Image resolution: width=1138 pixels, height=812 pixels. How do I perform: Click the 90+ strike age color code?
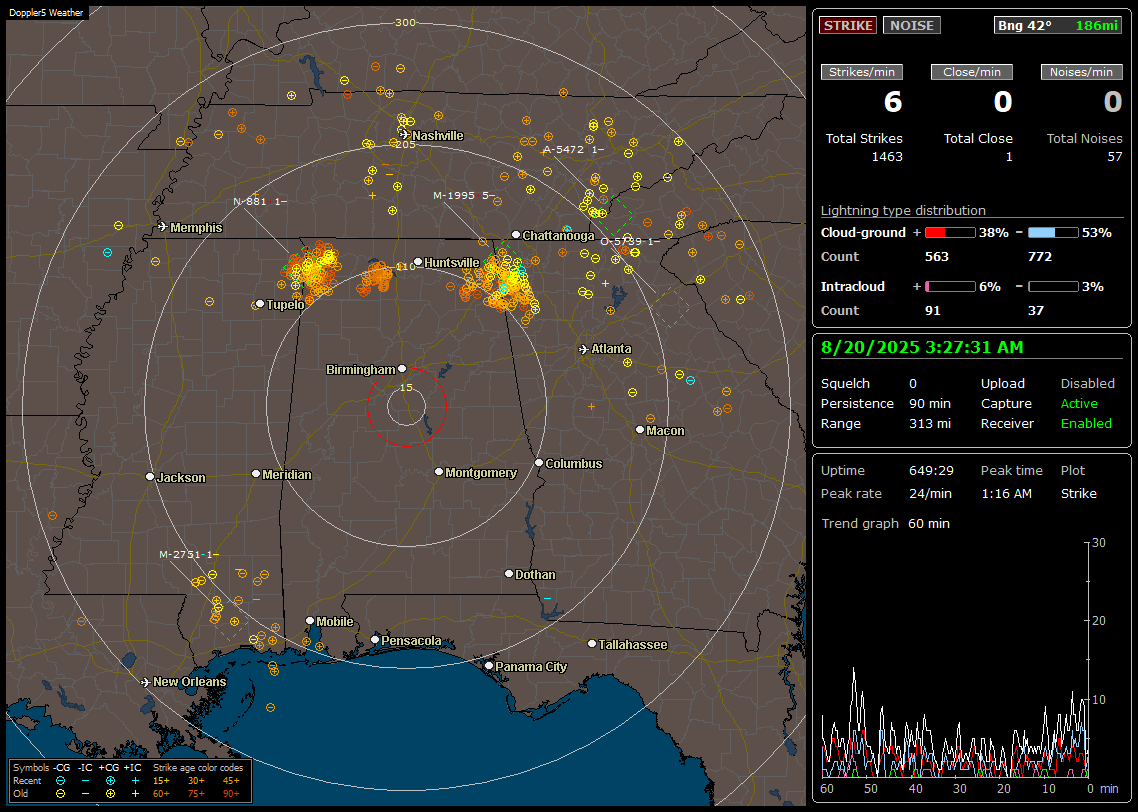point(231,794)
